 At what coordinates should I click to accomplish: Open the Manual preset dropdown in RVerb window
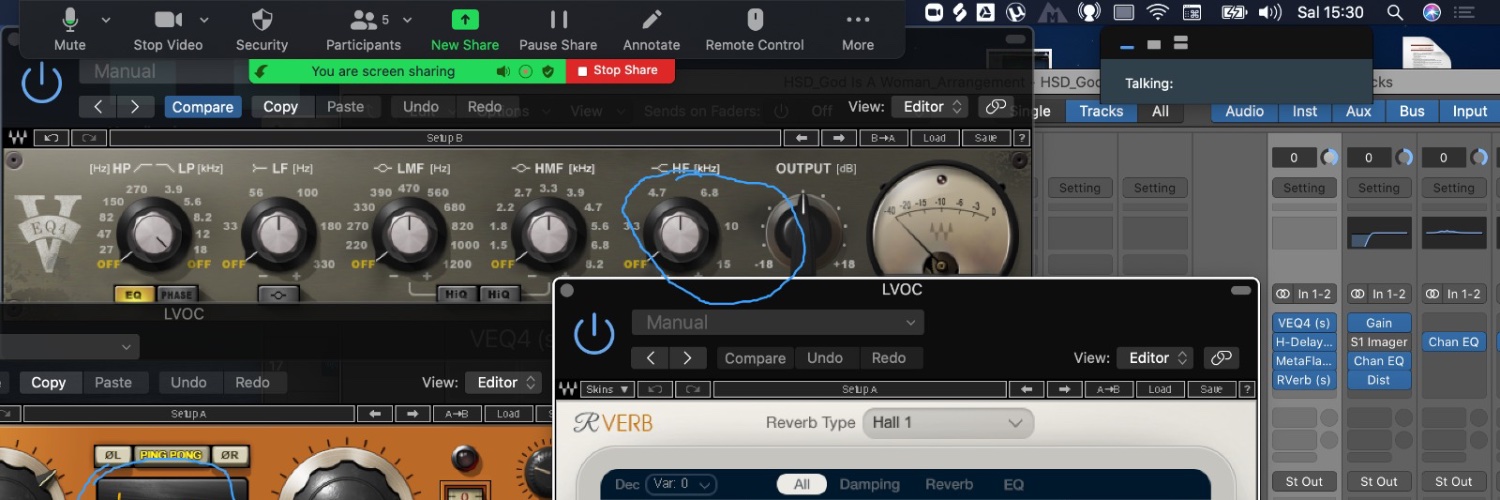click(778, 323)
